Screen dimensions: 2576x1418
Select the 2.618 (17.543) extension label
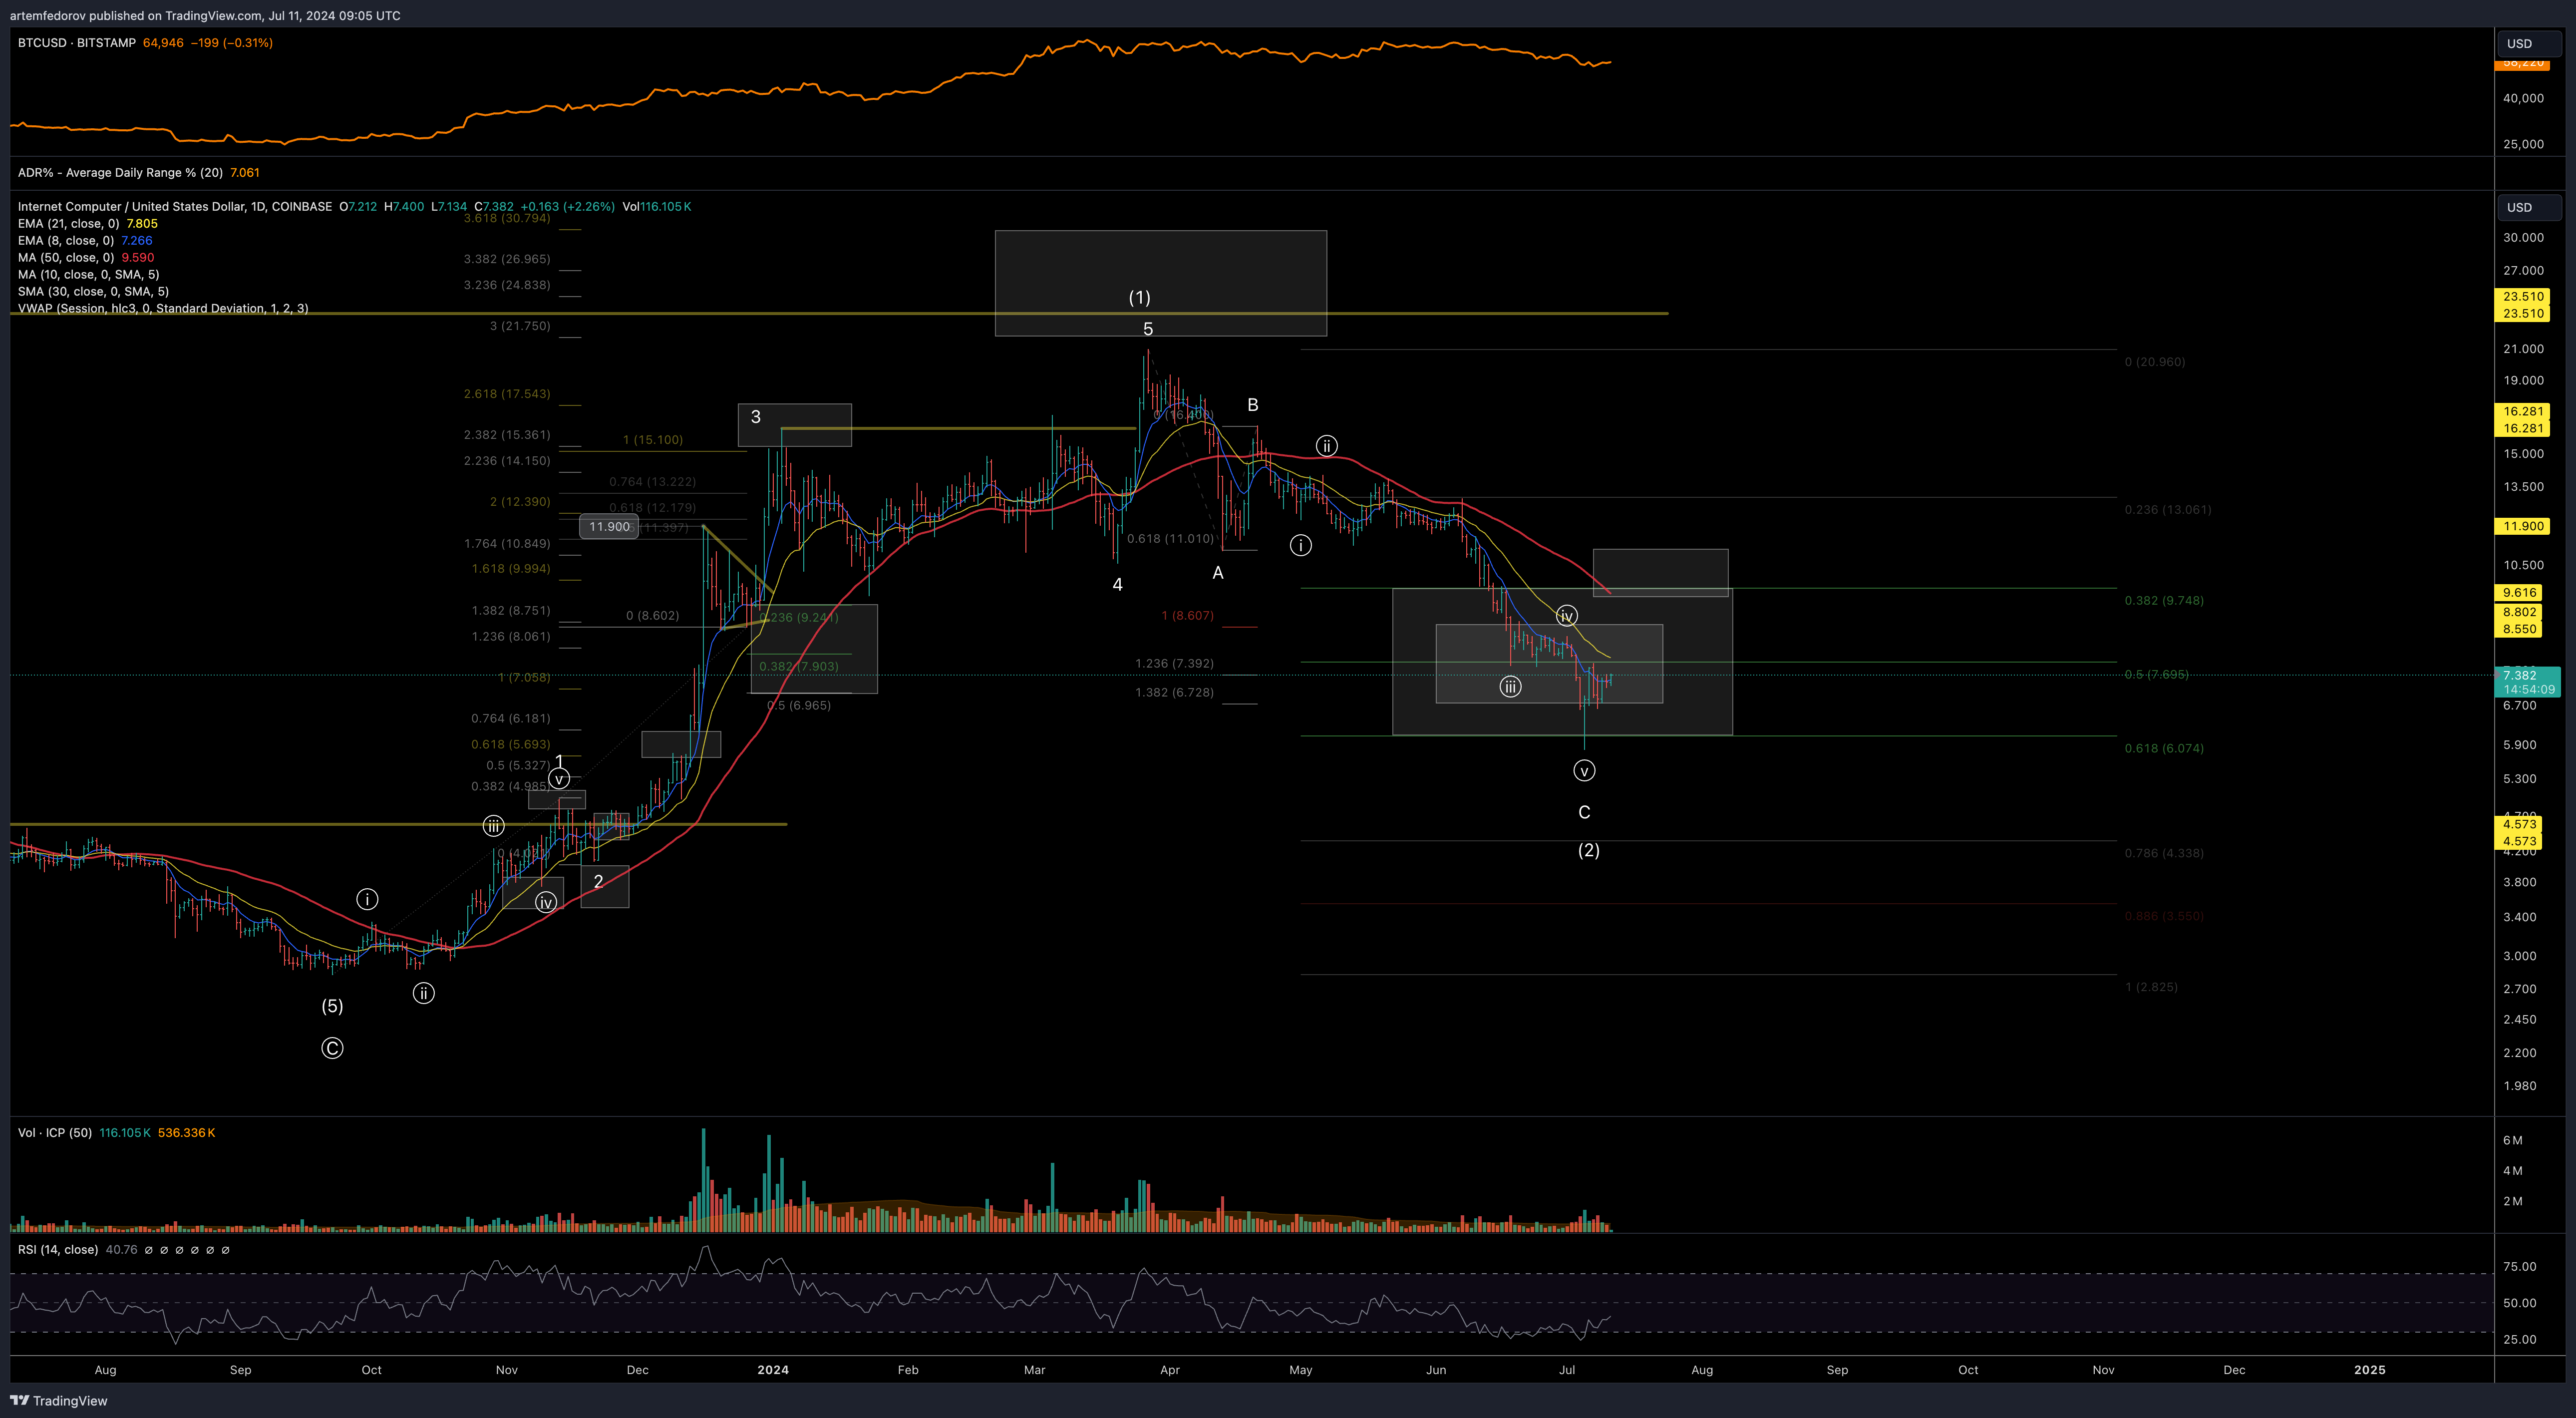[x=507, y=394]
